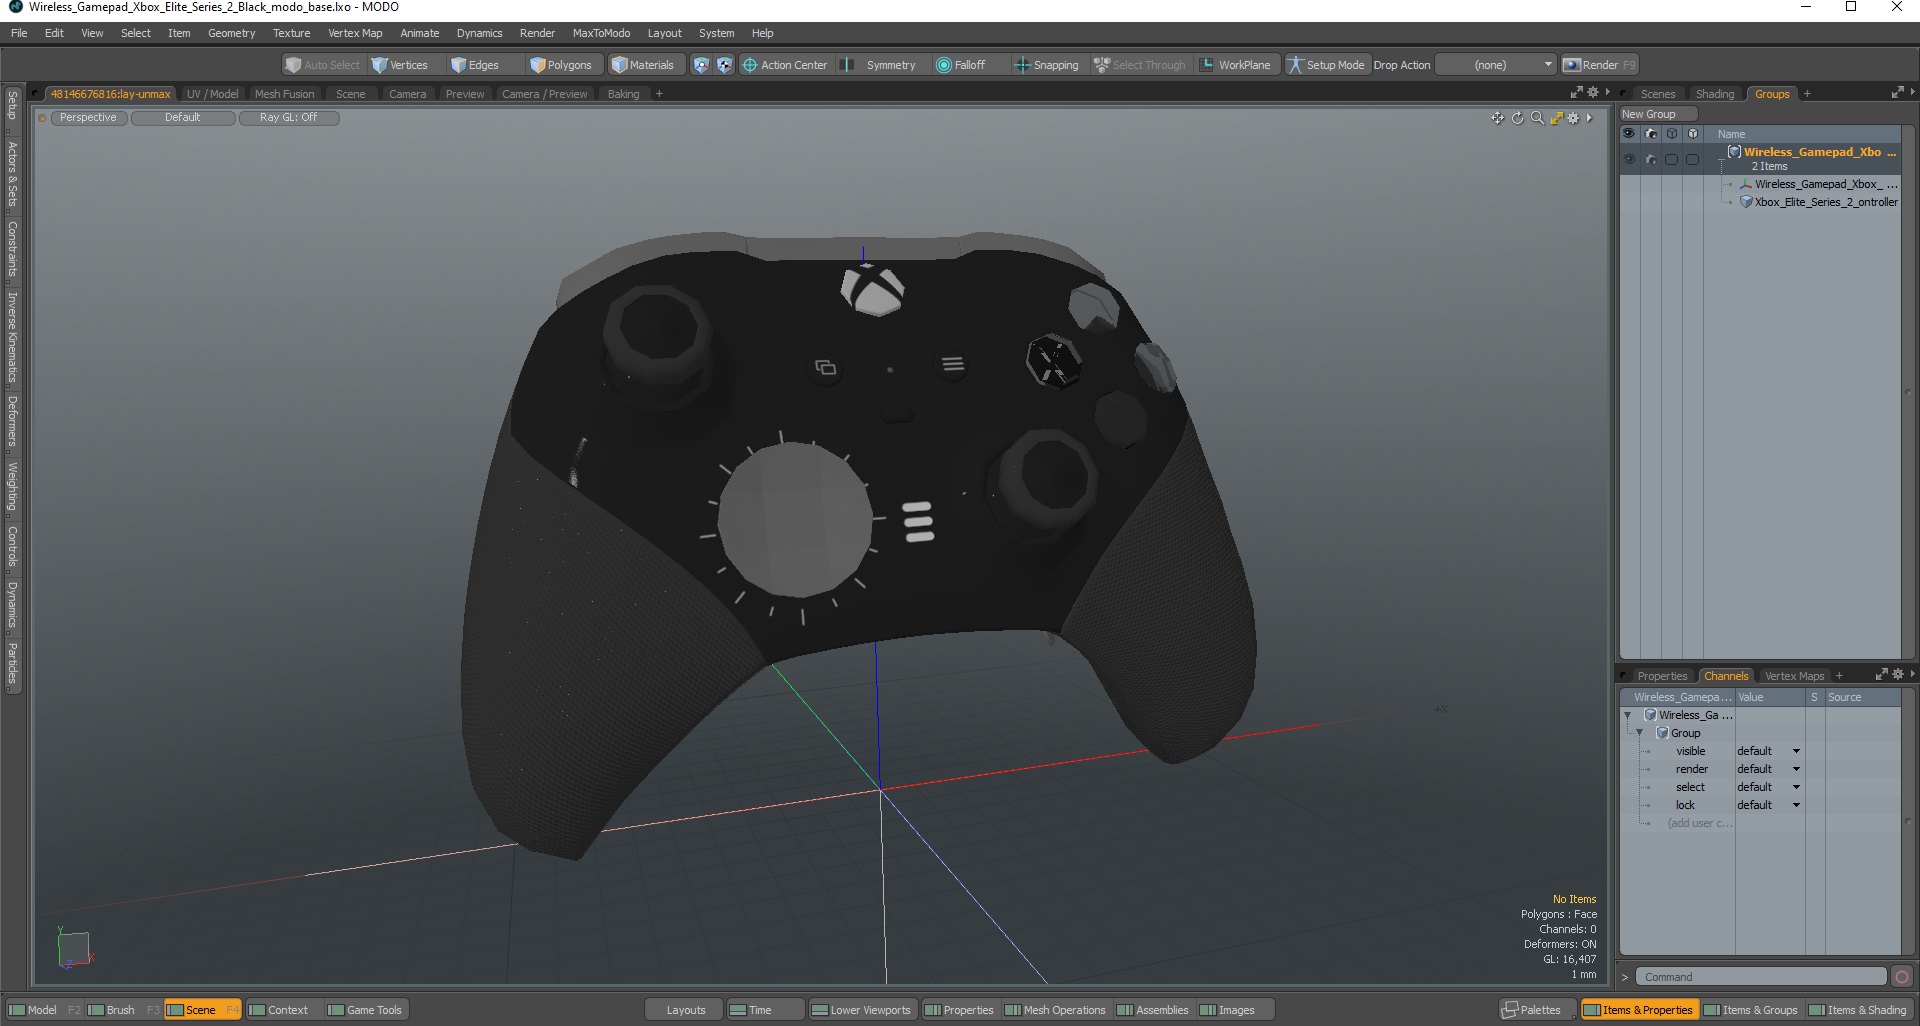Screen dimensions: 1920x1026
Task: Click the Command input field
Action: (x=1762, y=977)
